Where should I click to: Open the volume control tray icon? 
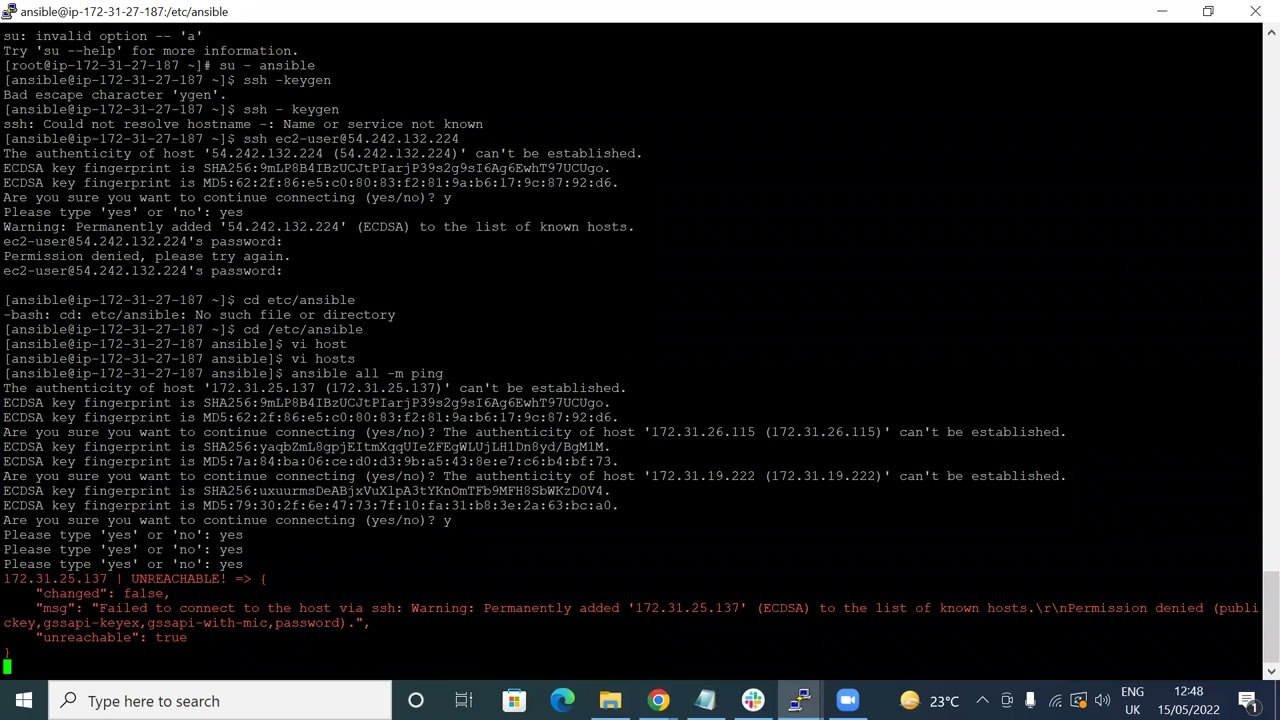[x=1102, y=701]
